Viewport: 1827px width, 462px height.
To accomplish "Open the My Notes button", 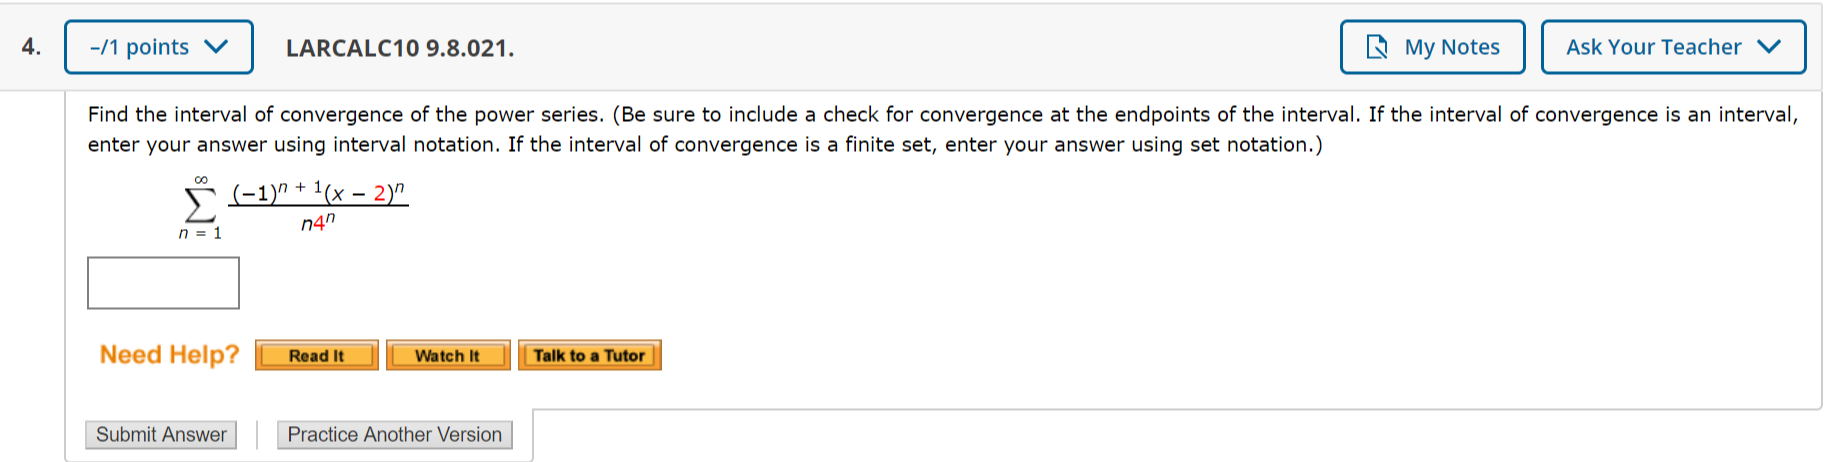I will 1432,47.
